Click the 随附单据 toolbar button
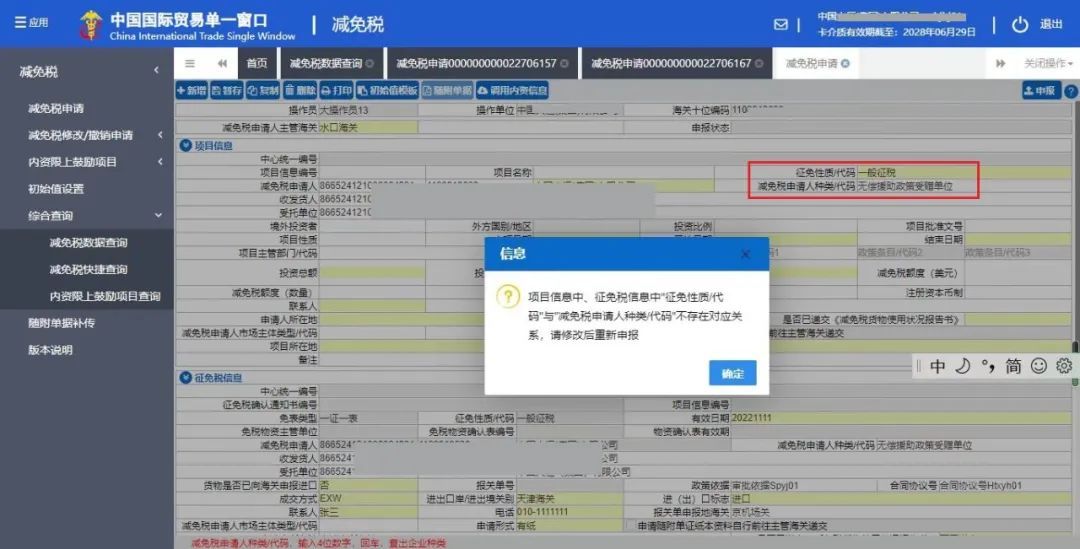Screen dimensions: 1080x549 [447, 90]
